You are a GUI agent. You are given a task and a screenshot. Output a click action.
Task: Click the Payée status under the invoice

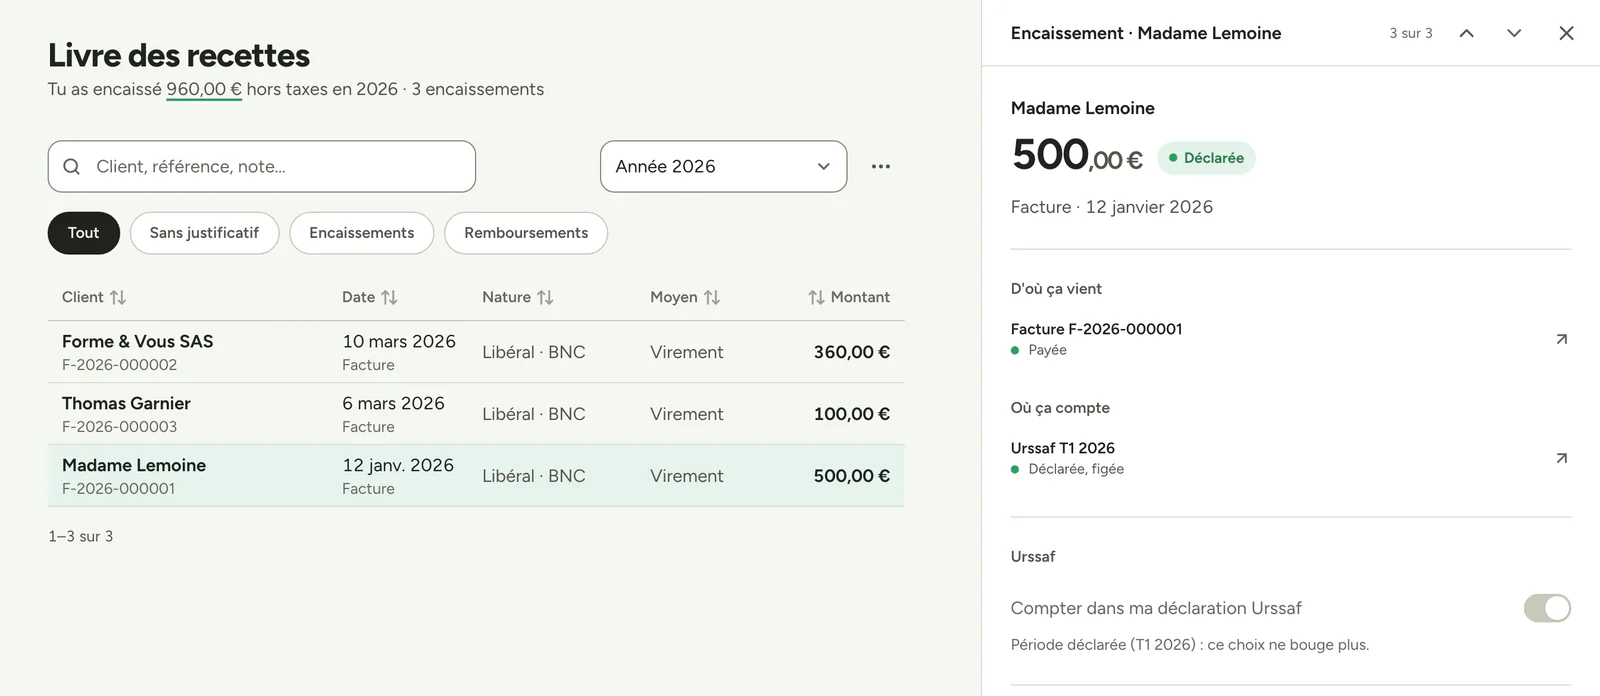click(1047, 350)
